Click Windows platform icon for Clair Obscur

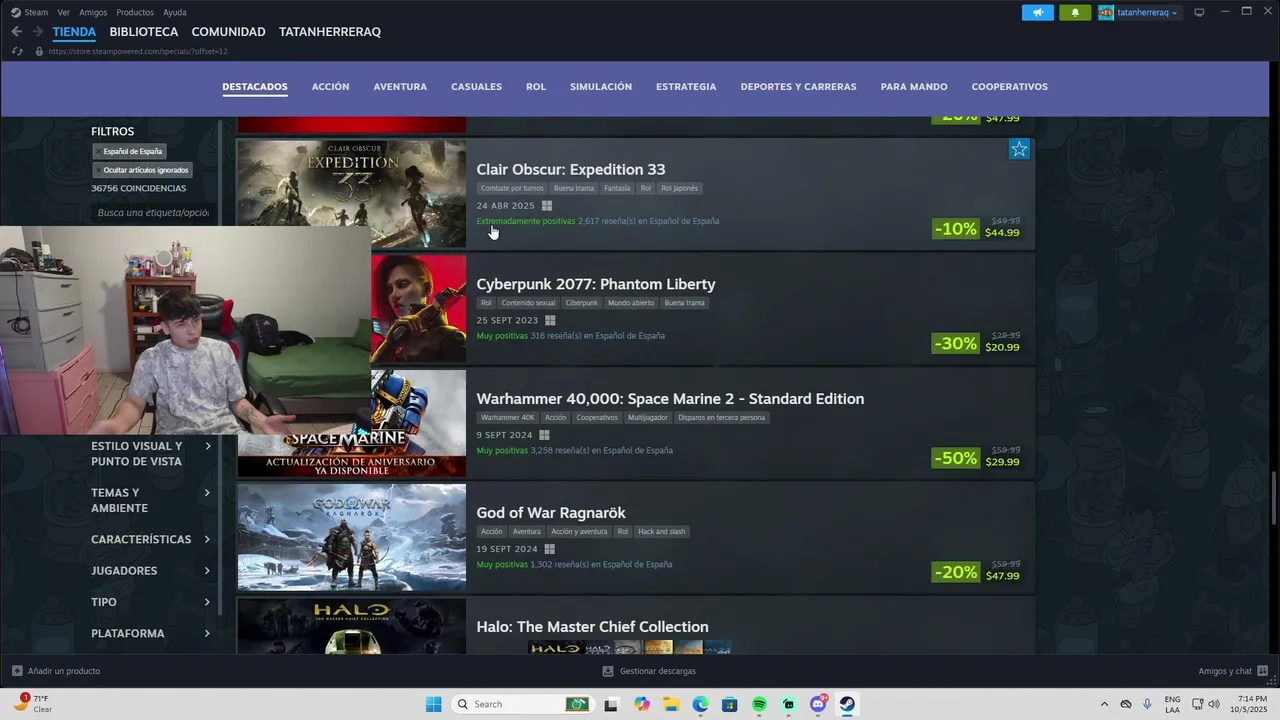pyautogui.click(x=547, y=206)
